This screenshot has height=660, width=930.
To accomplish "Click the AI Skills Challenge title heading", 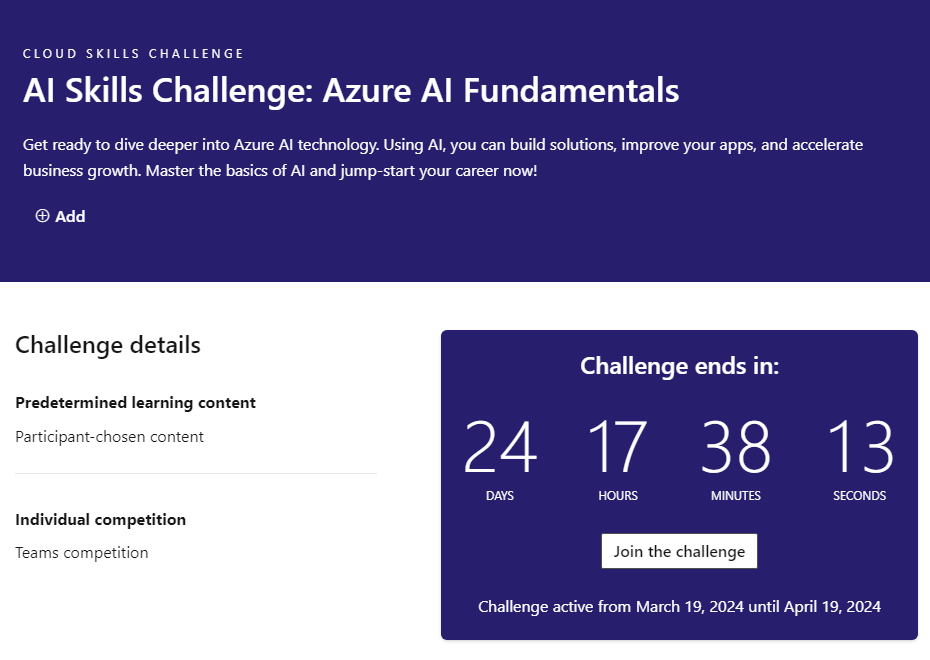I will pyautogui.click(x=351, y=91).
